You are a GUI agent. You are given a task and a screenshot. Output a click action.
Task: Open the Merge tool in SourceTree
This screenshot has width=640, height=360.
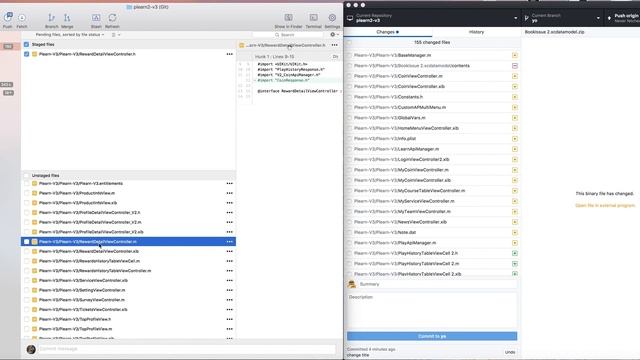pyautogui.click(x=67, y=18)
